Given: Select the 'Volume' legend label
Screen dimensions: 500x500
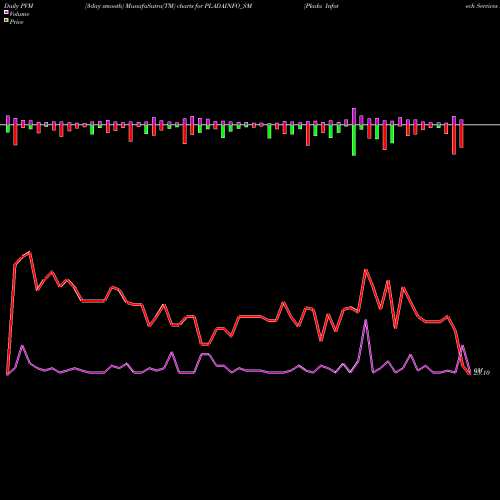Looking at the screenshot, I should coord(19,14).
